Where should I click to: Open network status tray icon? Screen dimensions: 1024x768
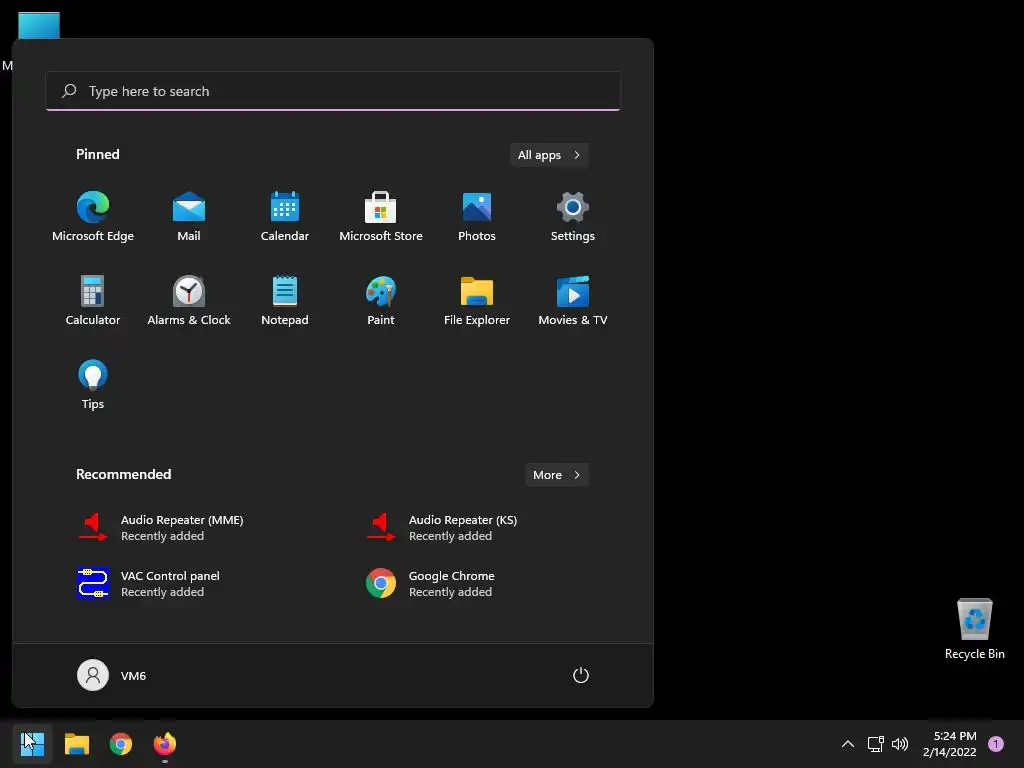click(x=875, y=744)
